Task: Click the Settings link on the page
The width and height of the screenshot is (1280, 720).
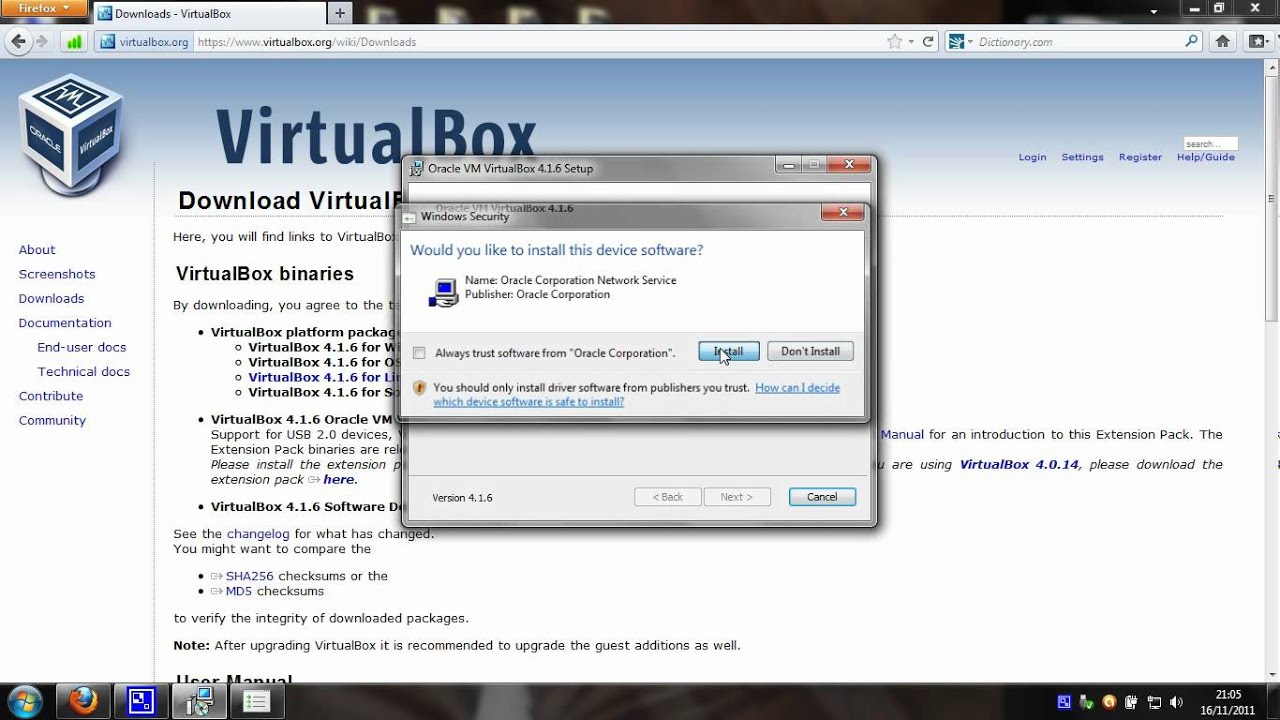Action: (1082, 157)
